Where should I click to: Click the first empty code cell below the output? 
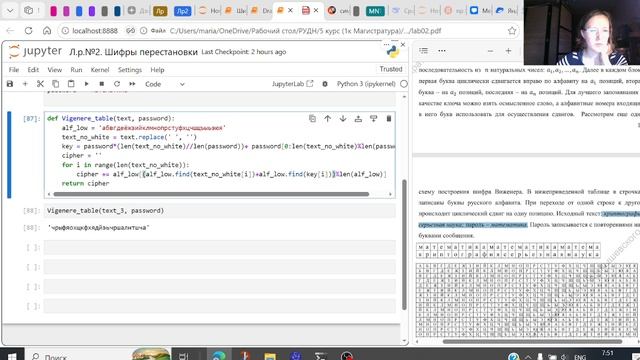(x=220, y=247)
